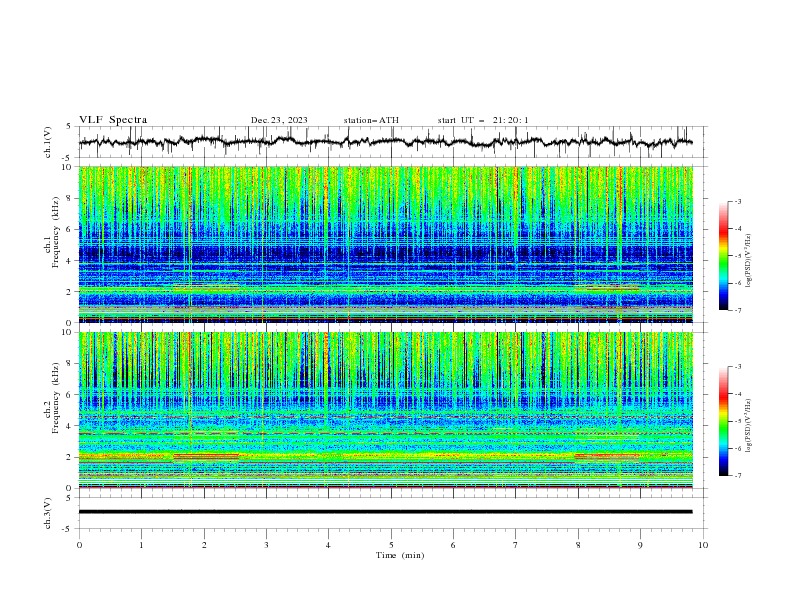Screen dimensions: 792x612
Task: Click the time axis tick label '8'
Action: click(x=578, y=545)
